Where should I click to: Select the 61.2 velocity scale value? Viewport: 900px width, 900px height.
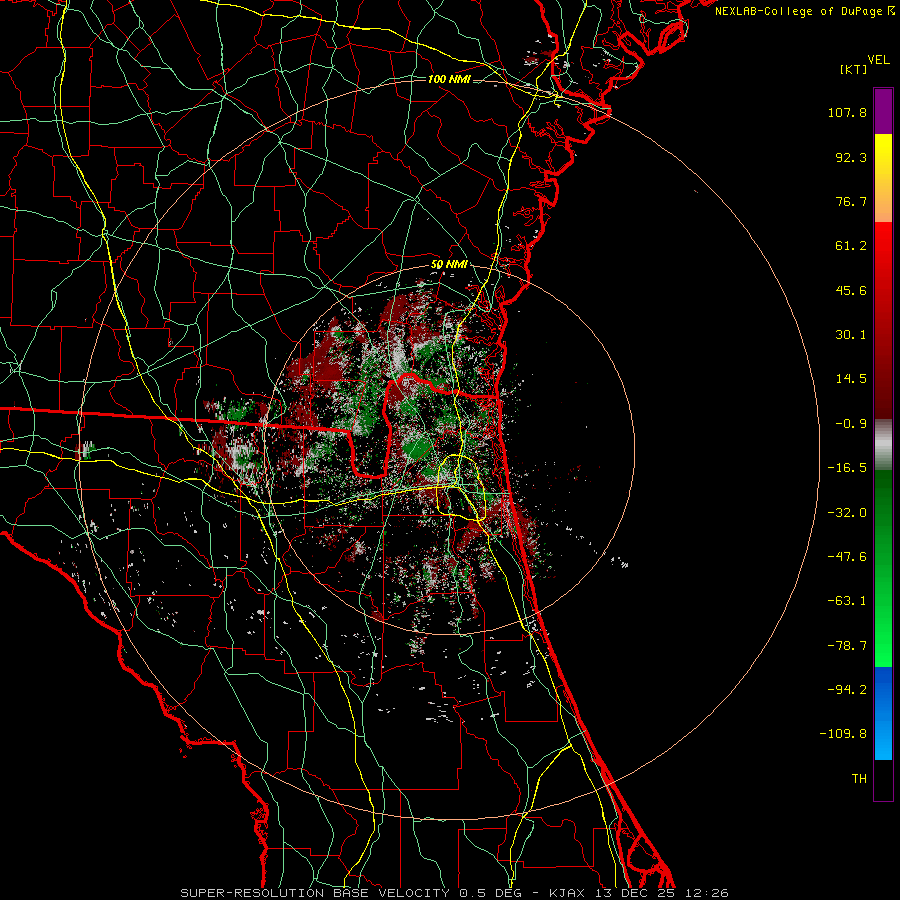851,246
